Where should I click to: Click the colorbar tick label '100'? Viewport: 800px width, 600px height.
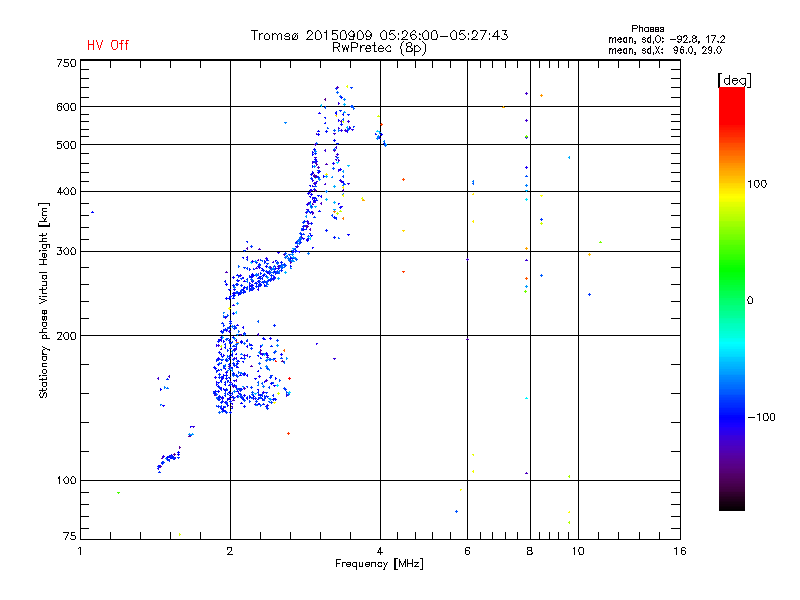click(x=757, y=184)
